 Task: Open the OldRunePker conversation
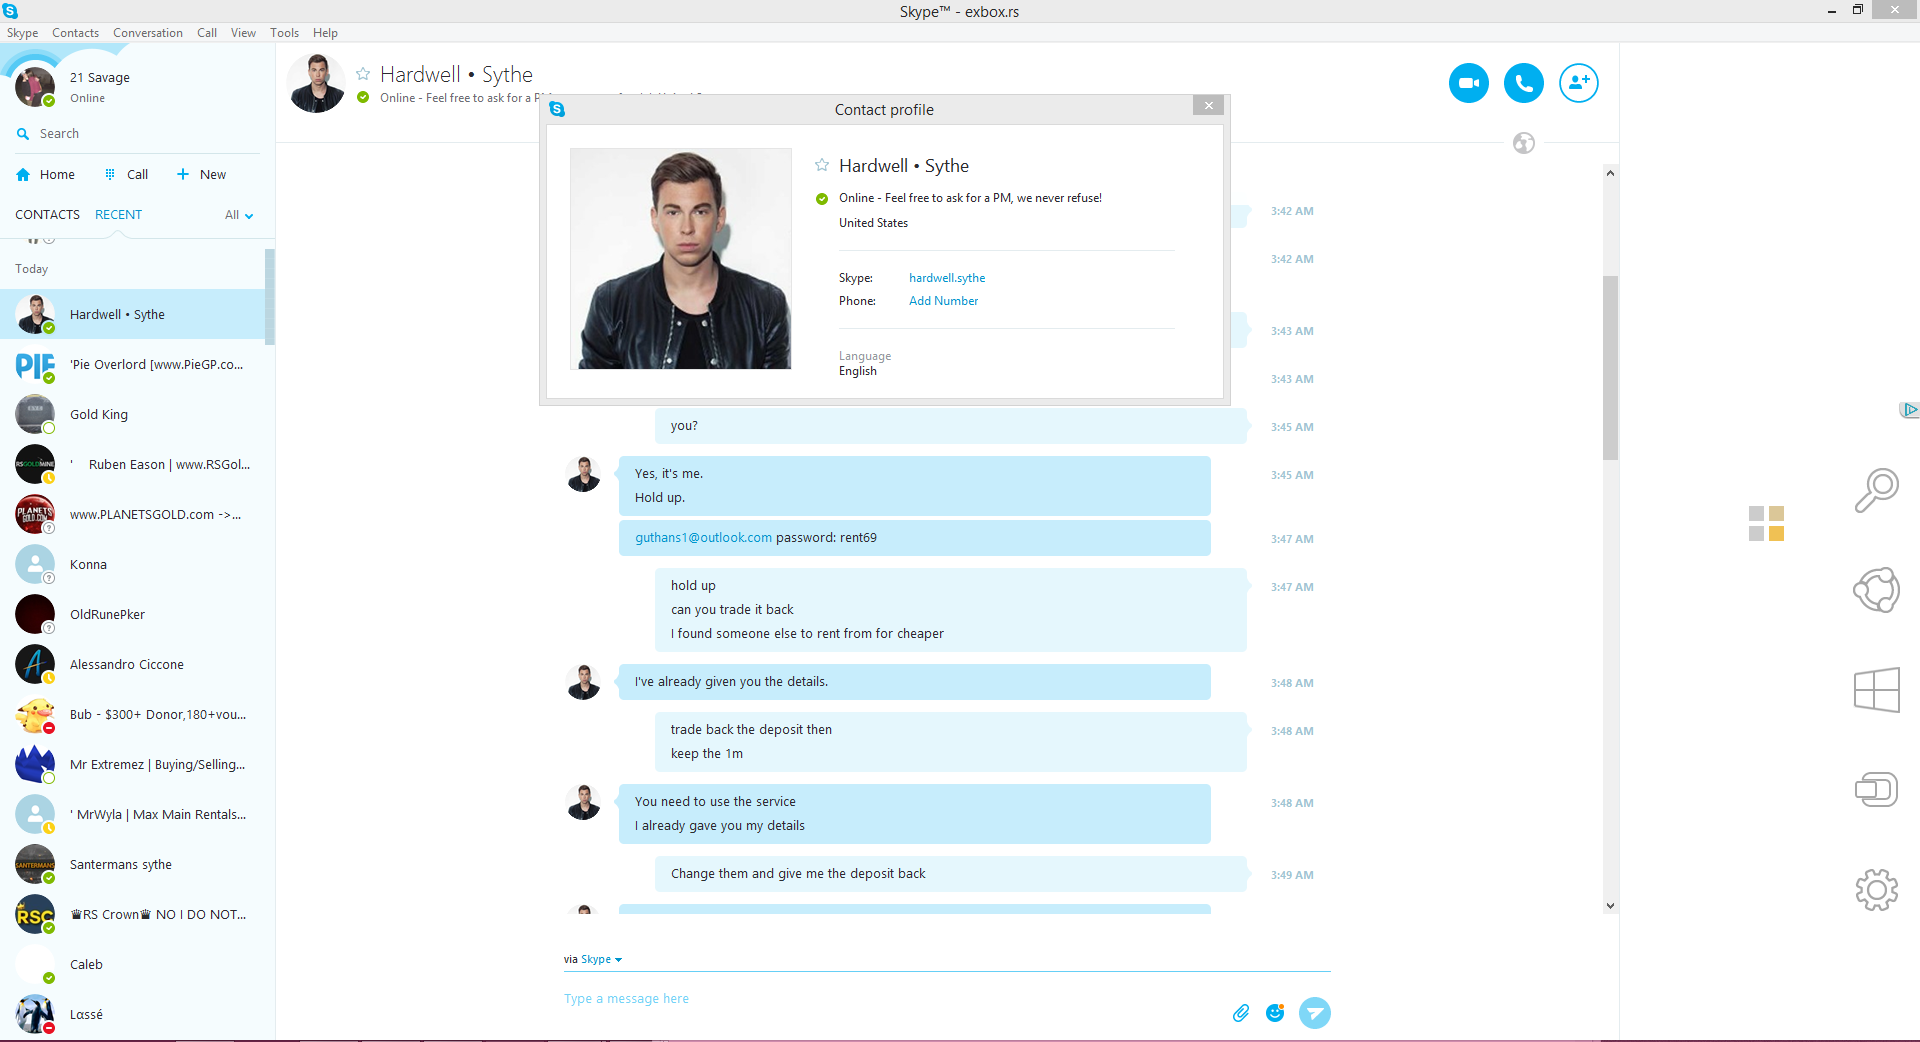tap(133, 615)
